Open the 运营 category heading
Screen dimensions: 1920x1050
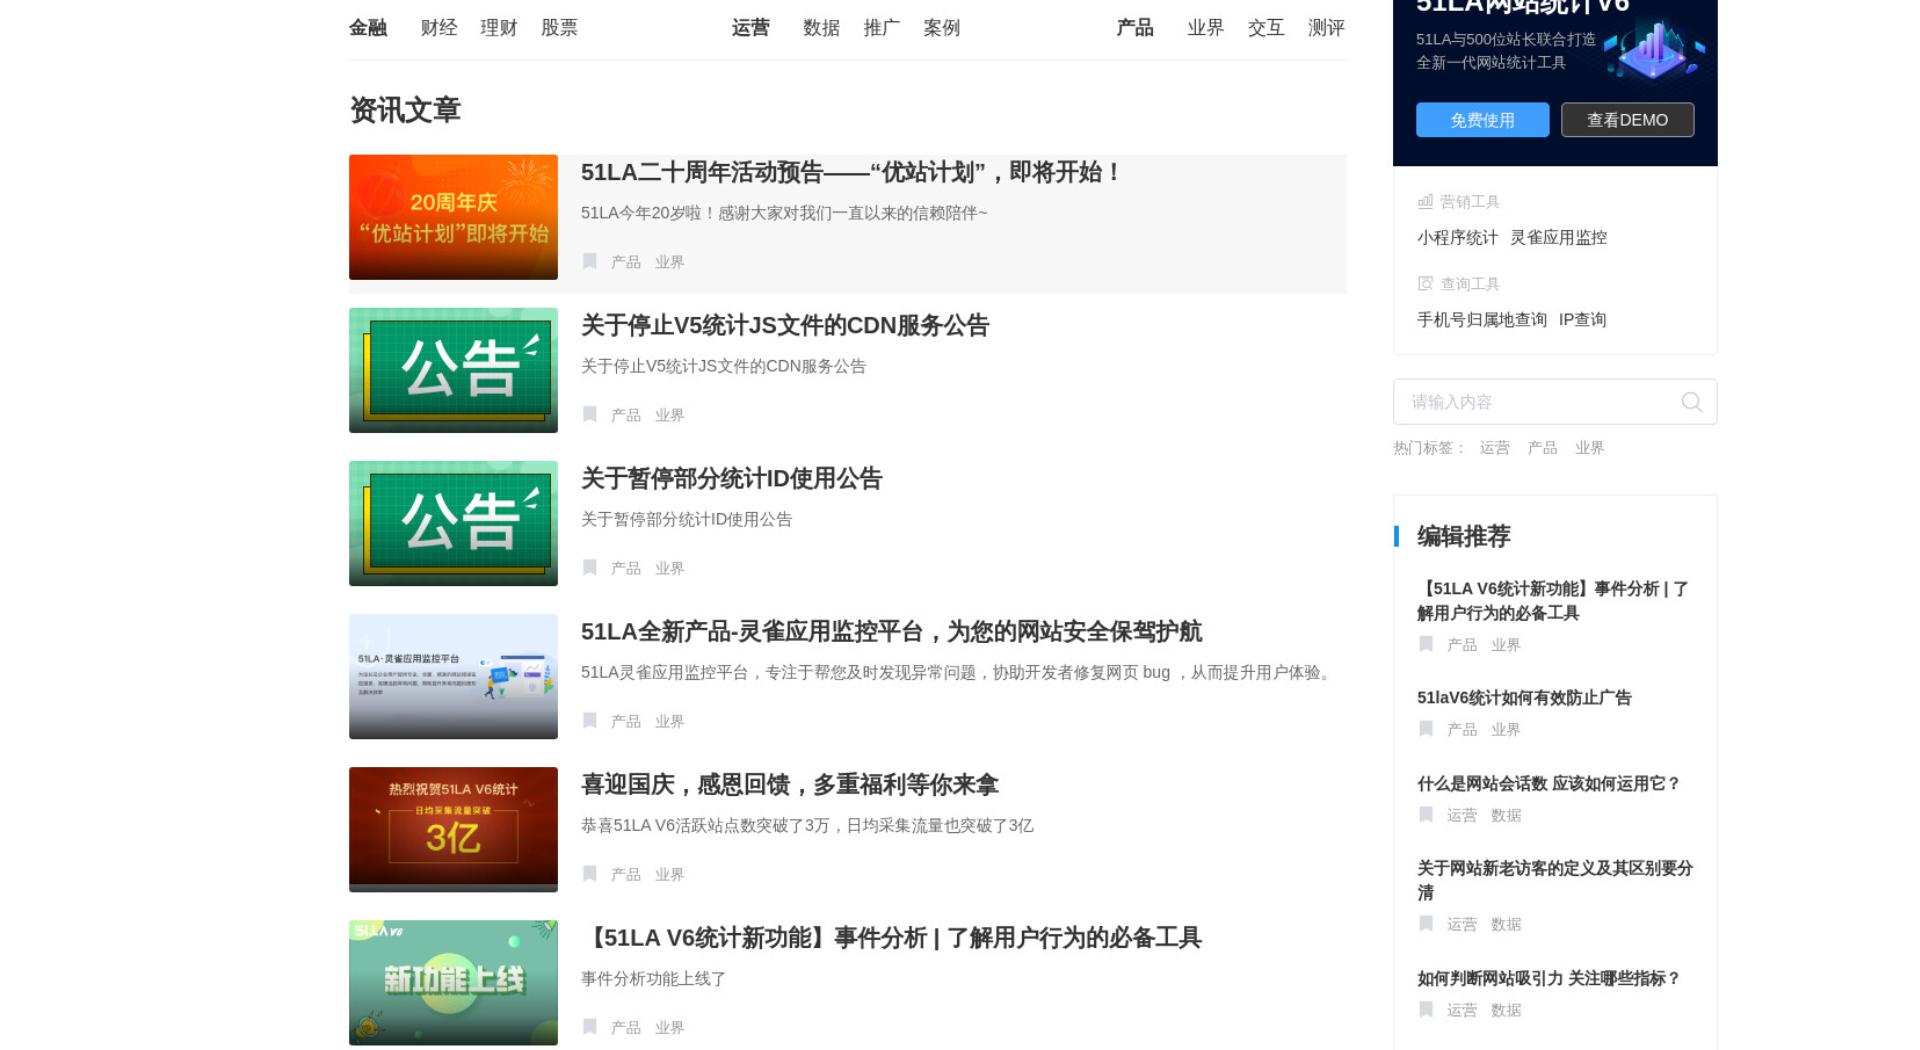[751, 28]
